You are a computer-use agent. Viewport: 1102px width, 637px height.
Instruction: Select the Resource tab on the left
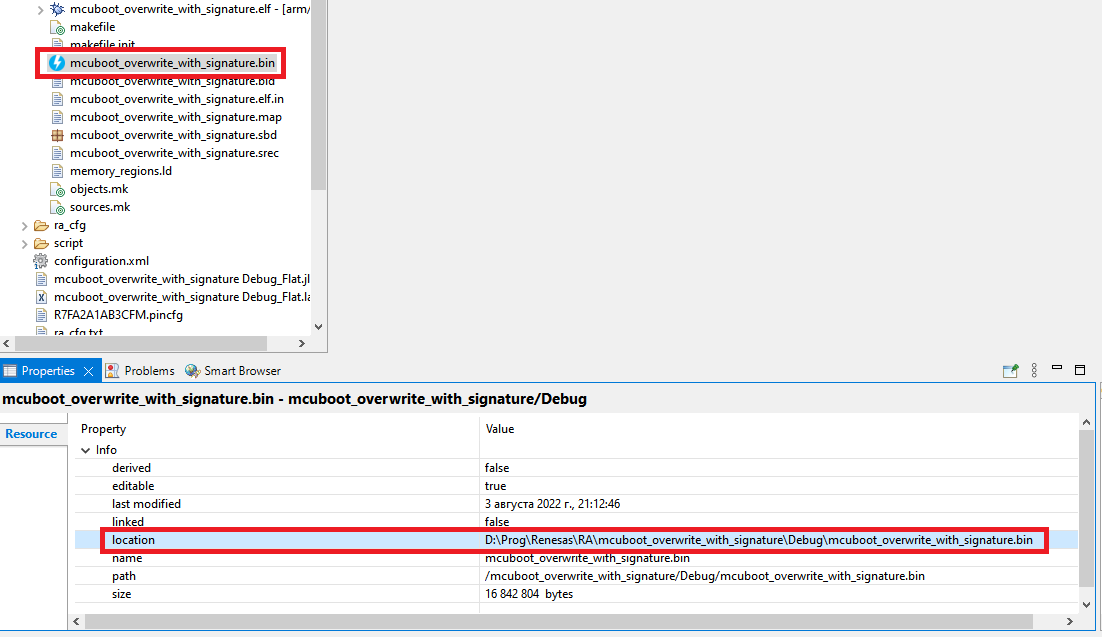[32, 433]
